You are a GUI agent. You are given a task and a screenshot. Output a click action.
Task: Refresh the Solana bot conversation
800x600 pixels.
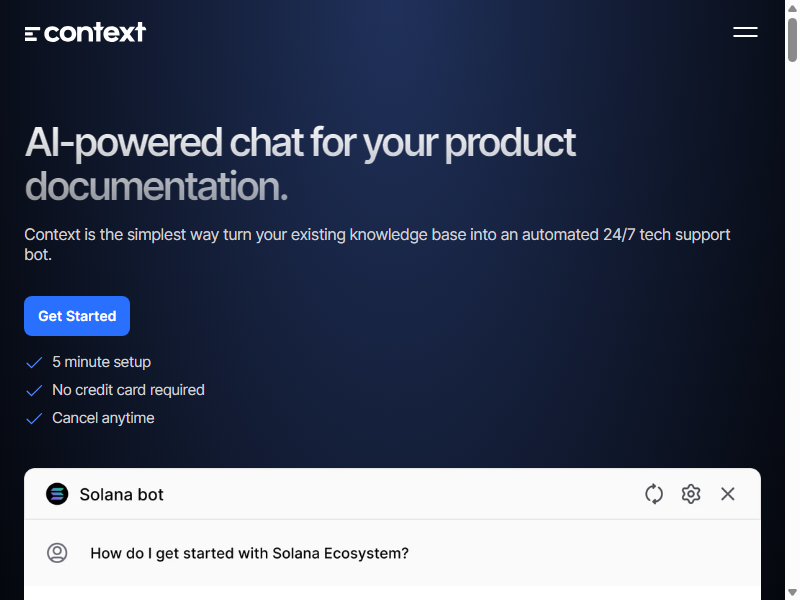654,494
